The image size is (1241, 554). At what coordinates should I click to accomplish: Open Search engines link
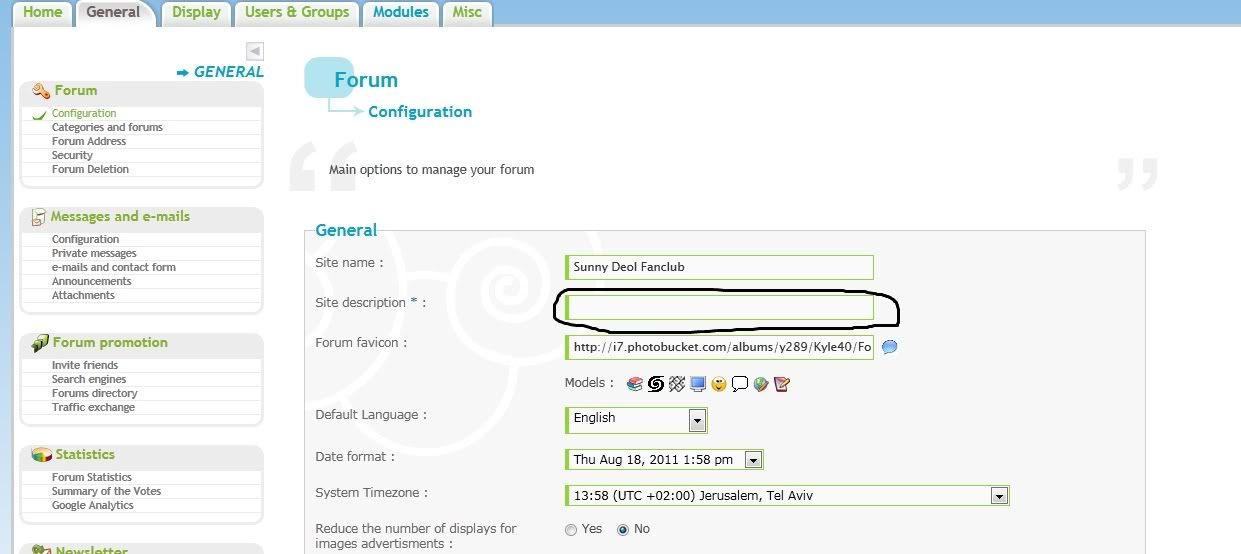point(89,380)
